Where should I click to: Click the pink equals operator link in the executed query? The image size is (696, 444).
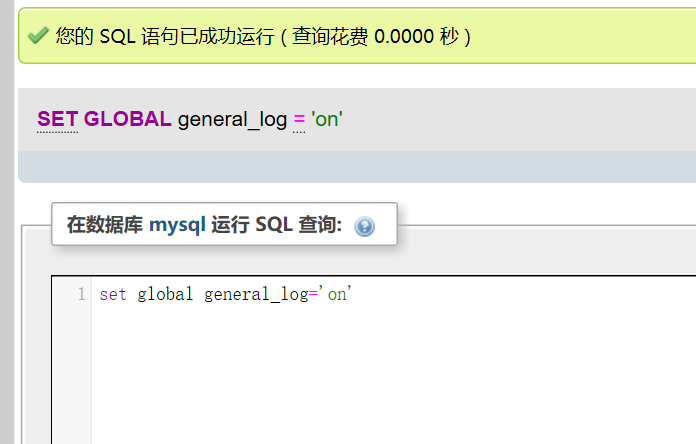click(299, 119)
